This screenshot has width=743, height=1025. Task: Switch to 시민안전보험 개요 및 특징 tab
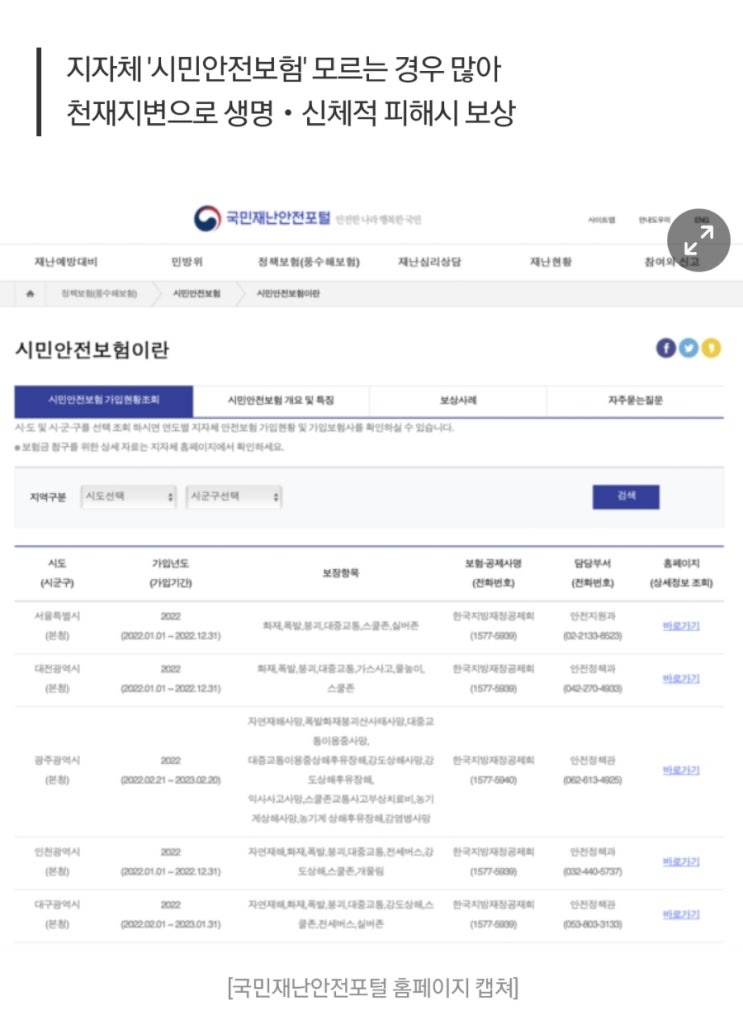coord(281,401)
